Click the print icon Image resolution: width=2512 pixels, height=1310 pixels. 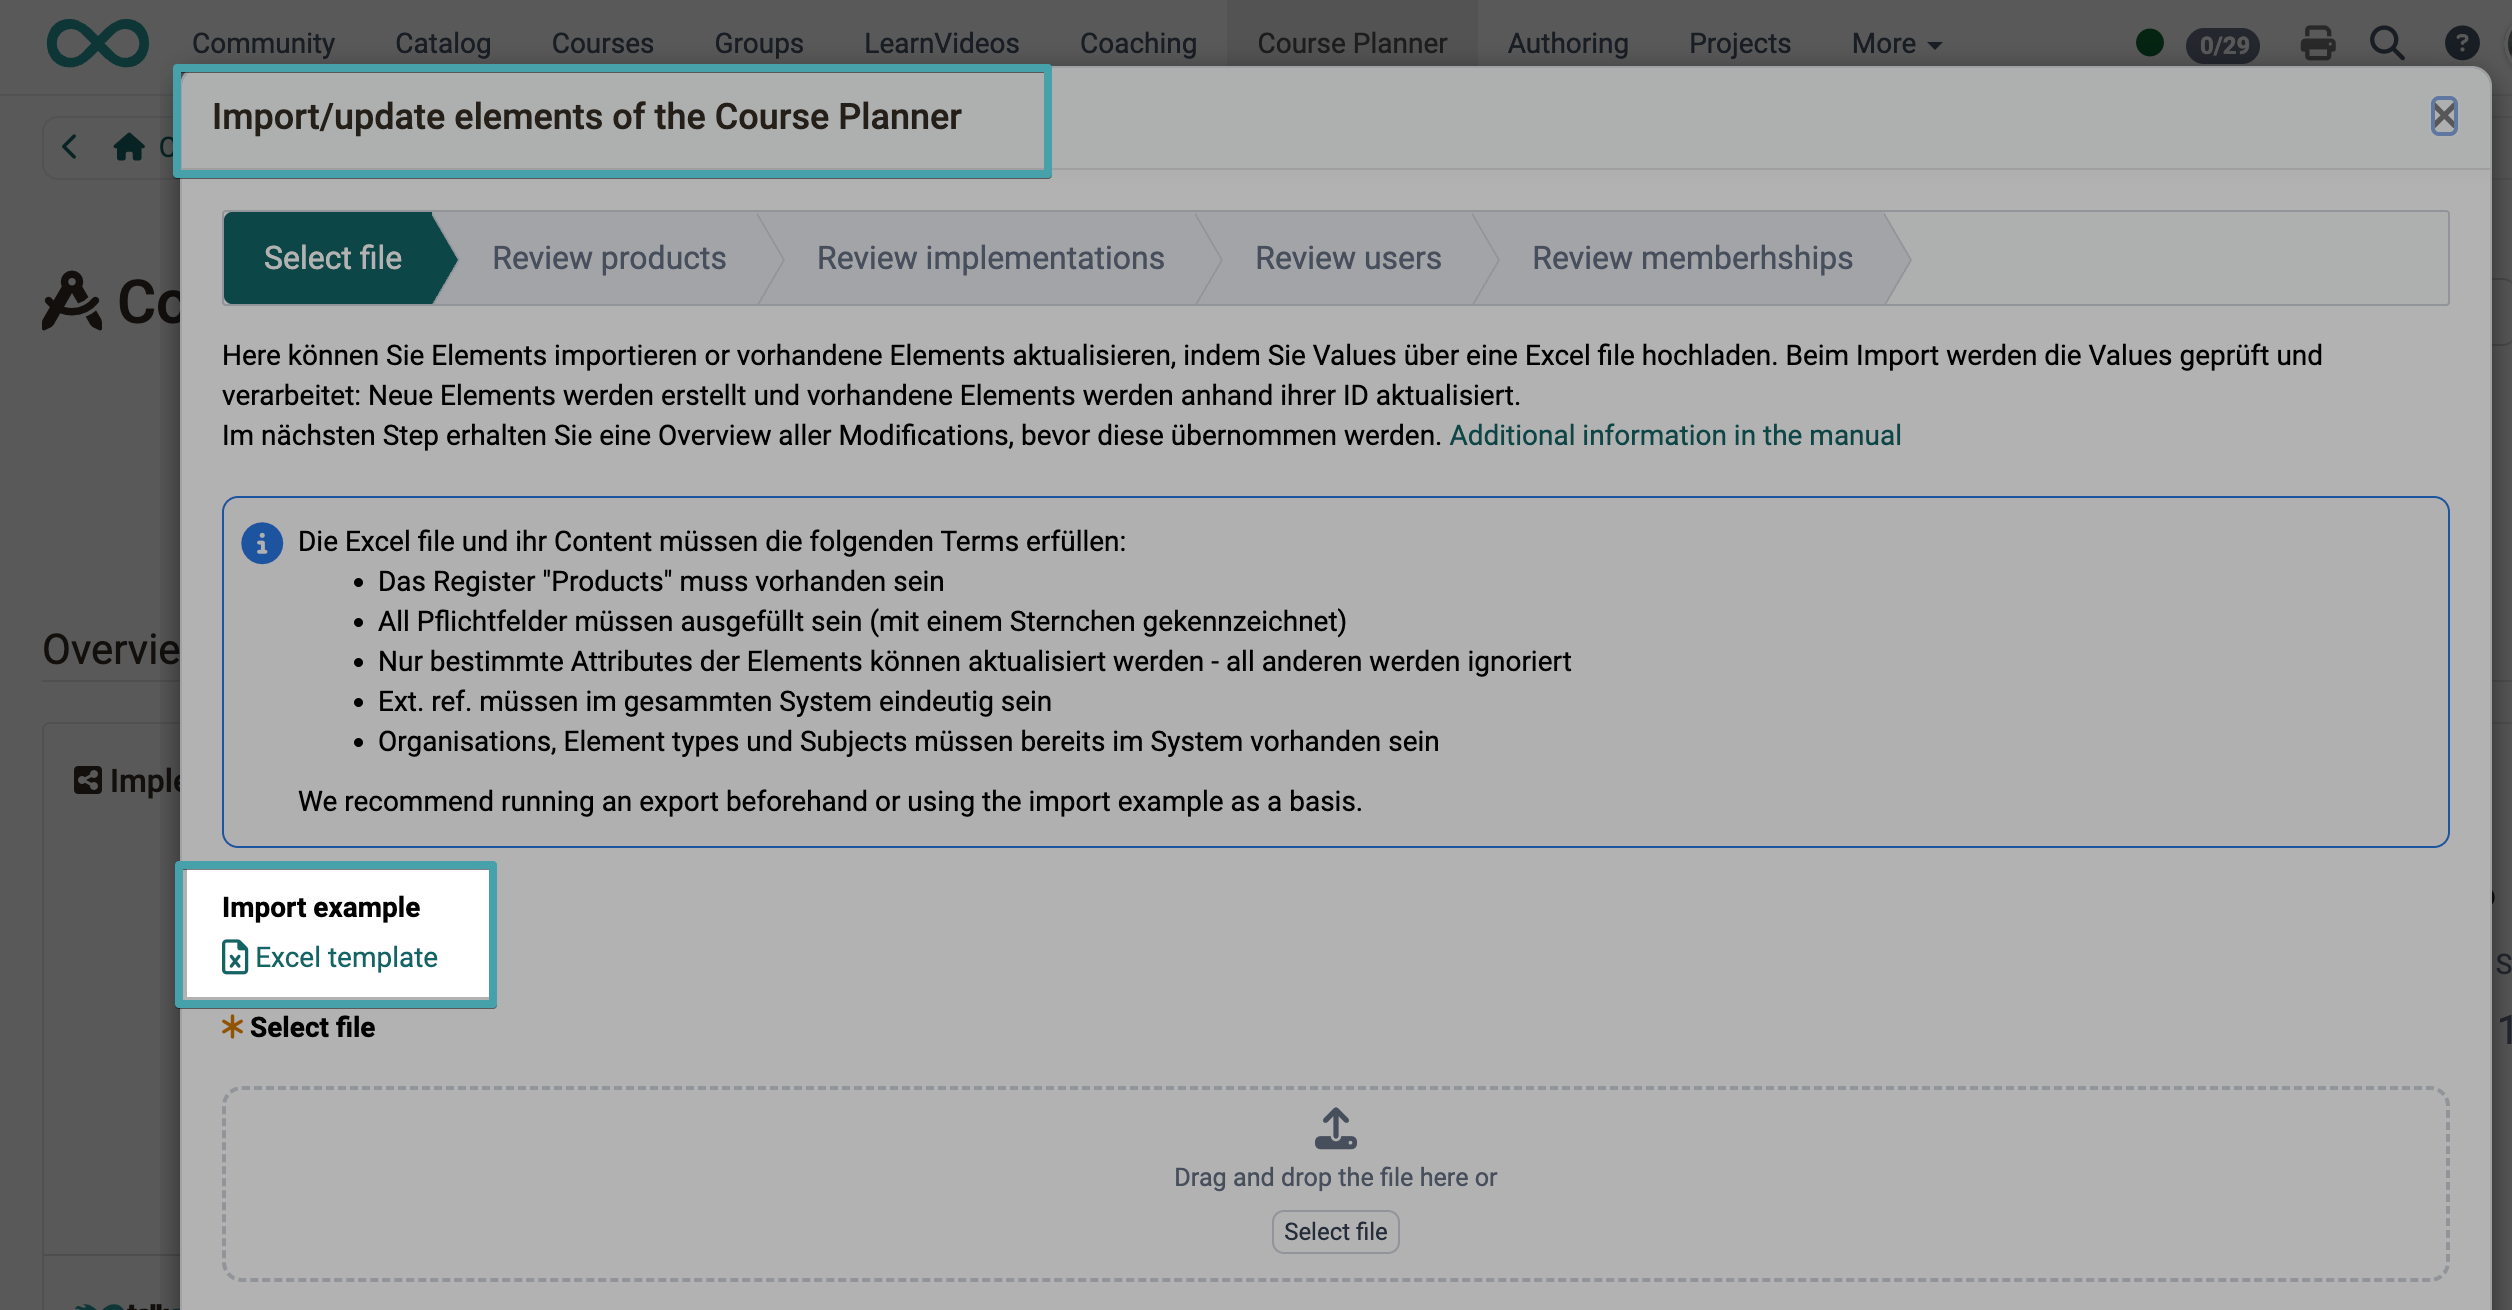click(x=2318, y=43)
